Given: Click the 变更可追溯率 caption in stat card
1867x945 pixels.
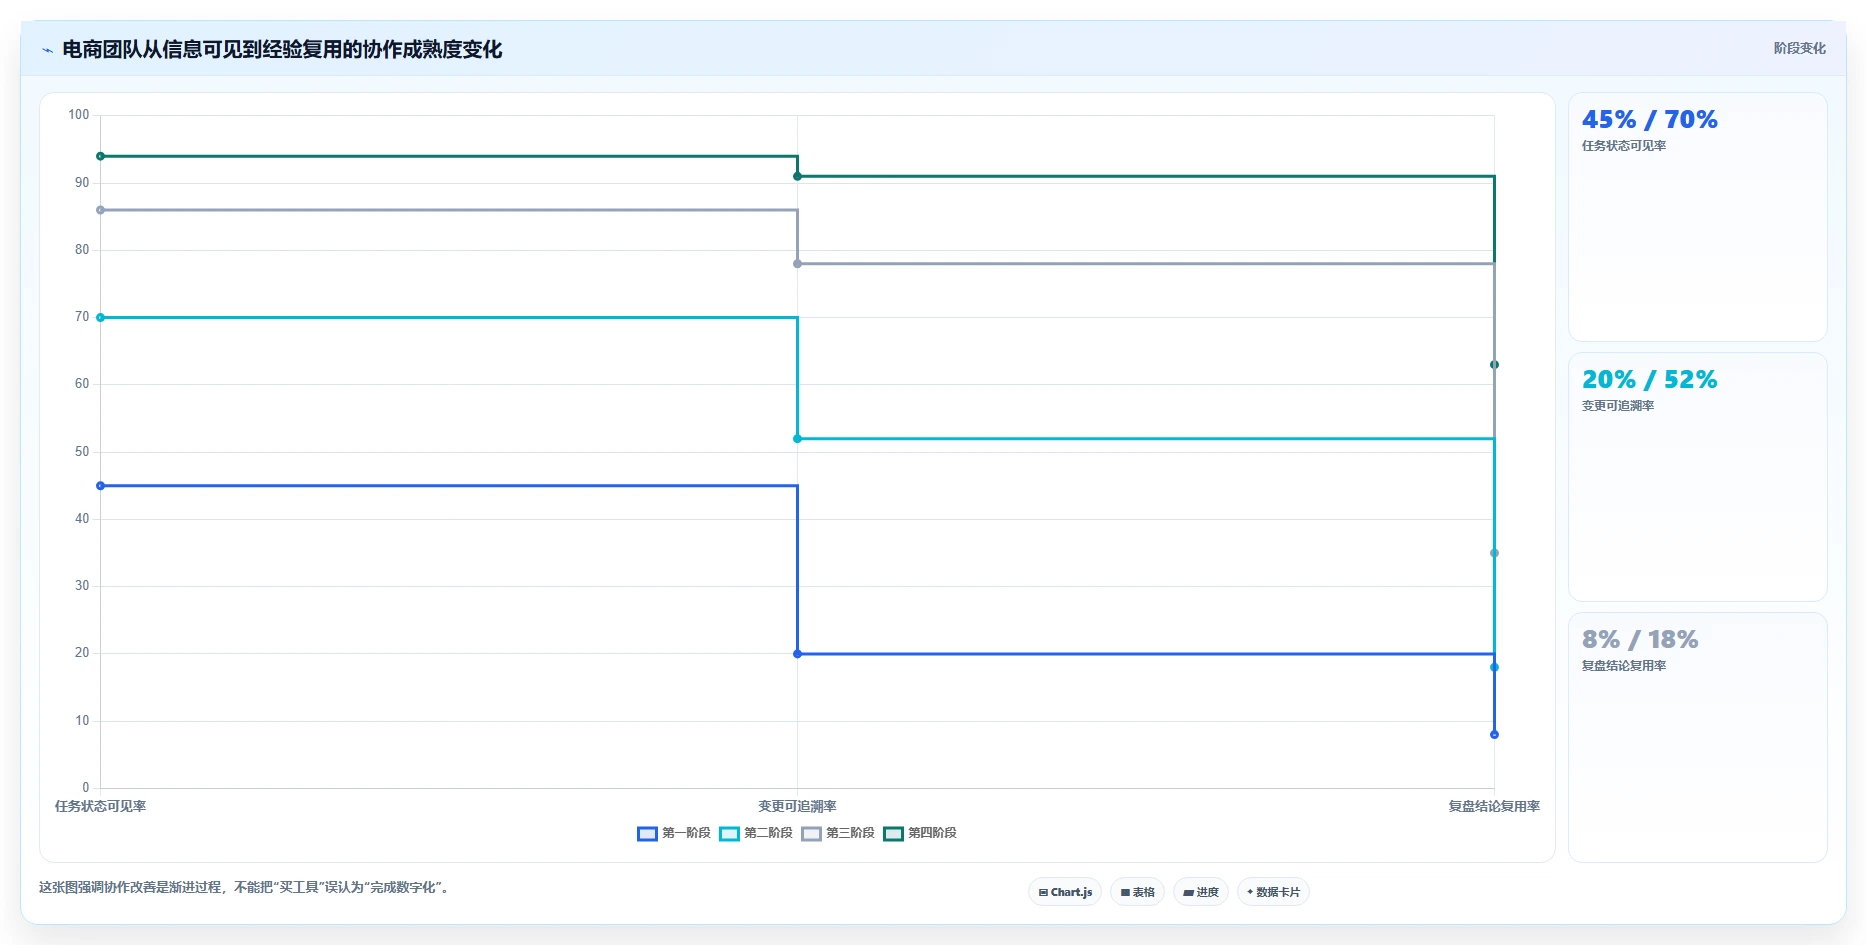Looking at the screenshot, I should tap(1617, 406).
